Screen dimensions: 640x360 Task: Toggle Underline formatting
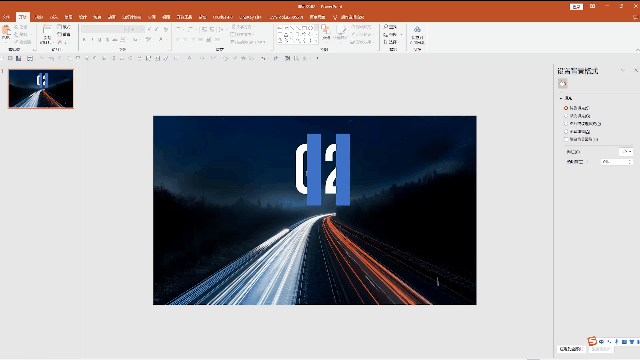coord(99,40)
